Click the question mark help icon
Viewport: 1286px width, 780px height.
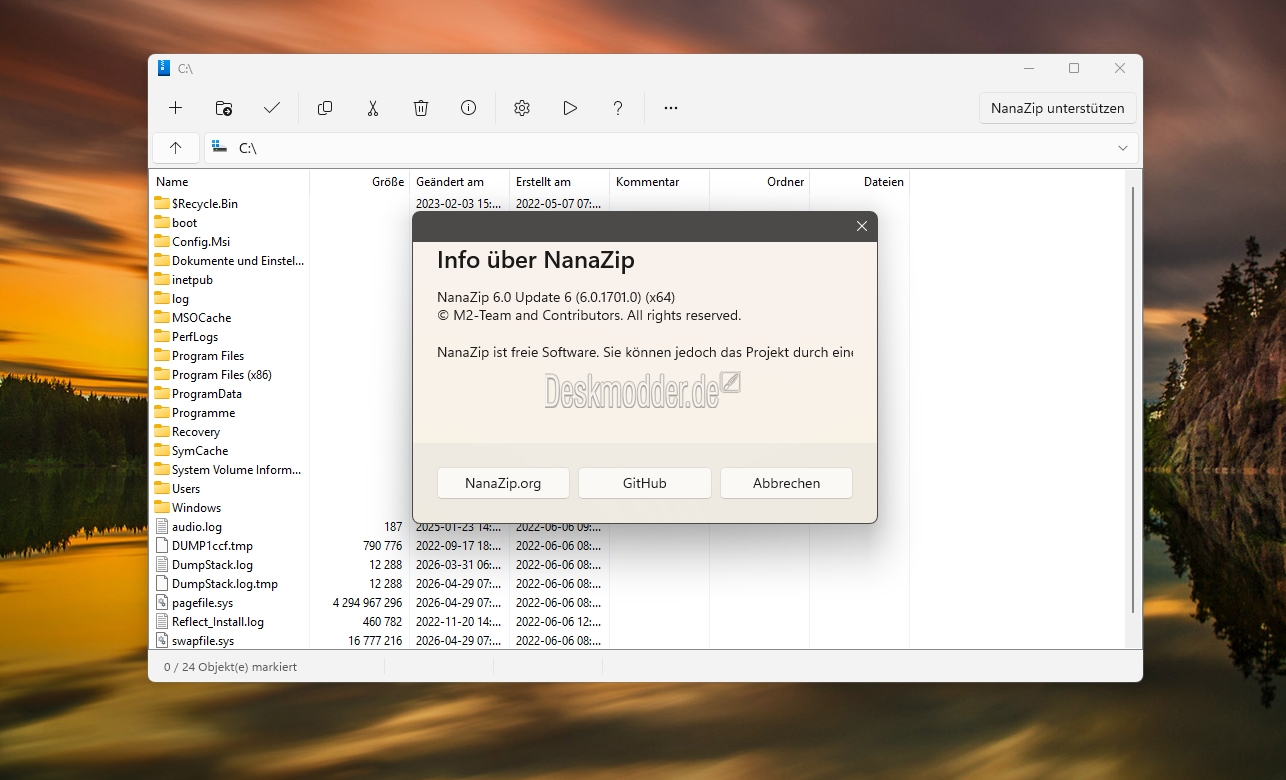click(x=618, y=108)
